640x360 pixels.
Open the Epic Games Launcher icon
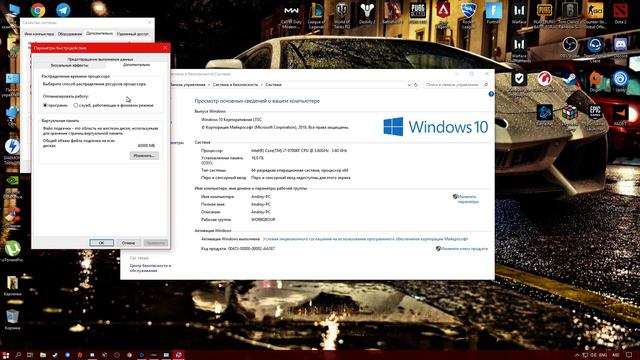tap(595, 115)
